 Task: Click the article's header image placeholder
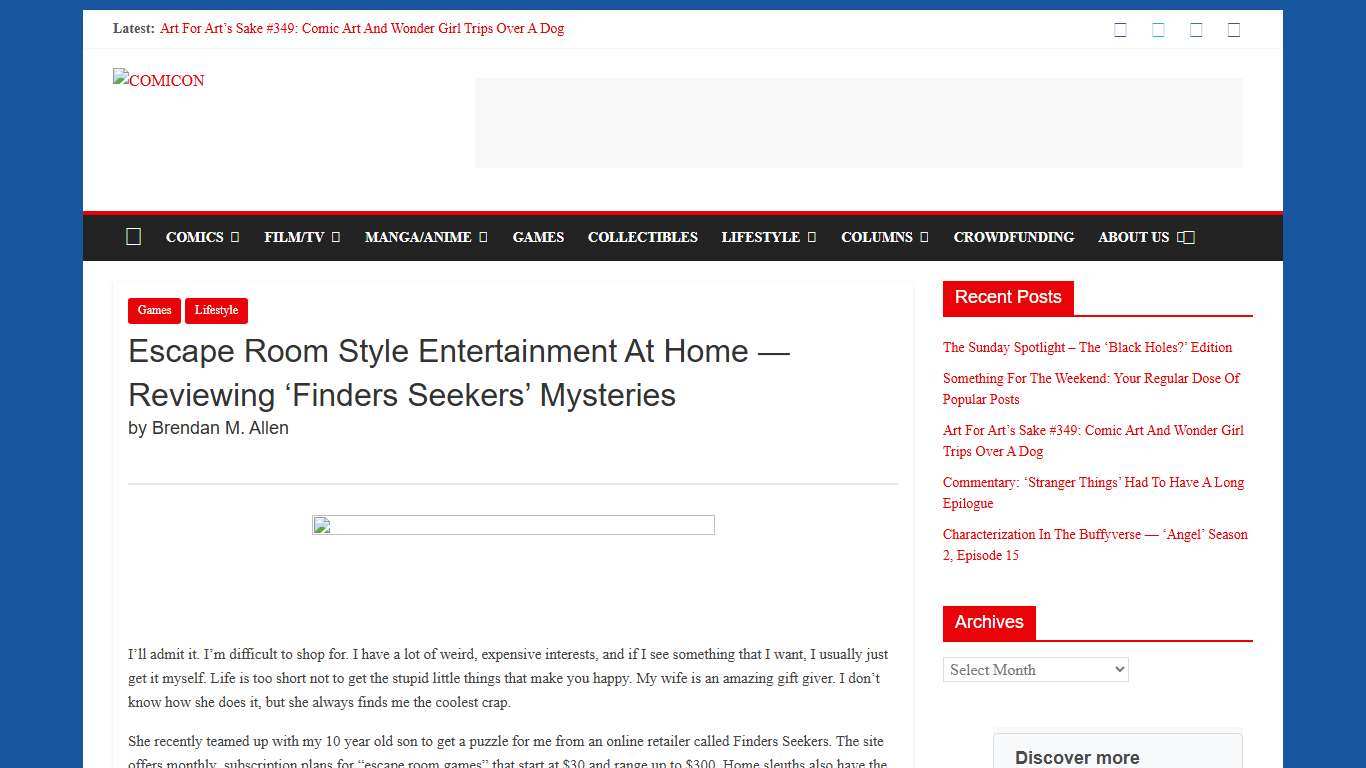(x=513, y=525)
